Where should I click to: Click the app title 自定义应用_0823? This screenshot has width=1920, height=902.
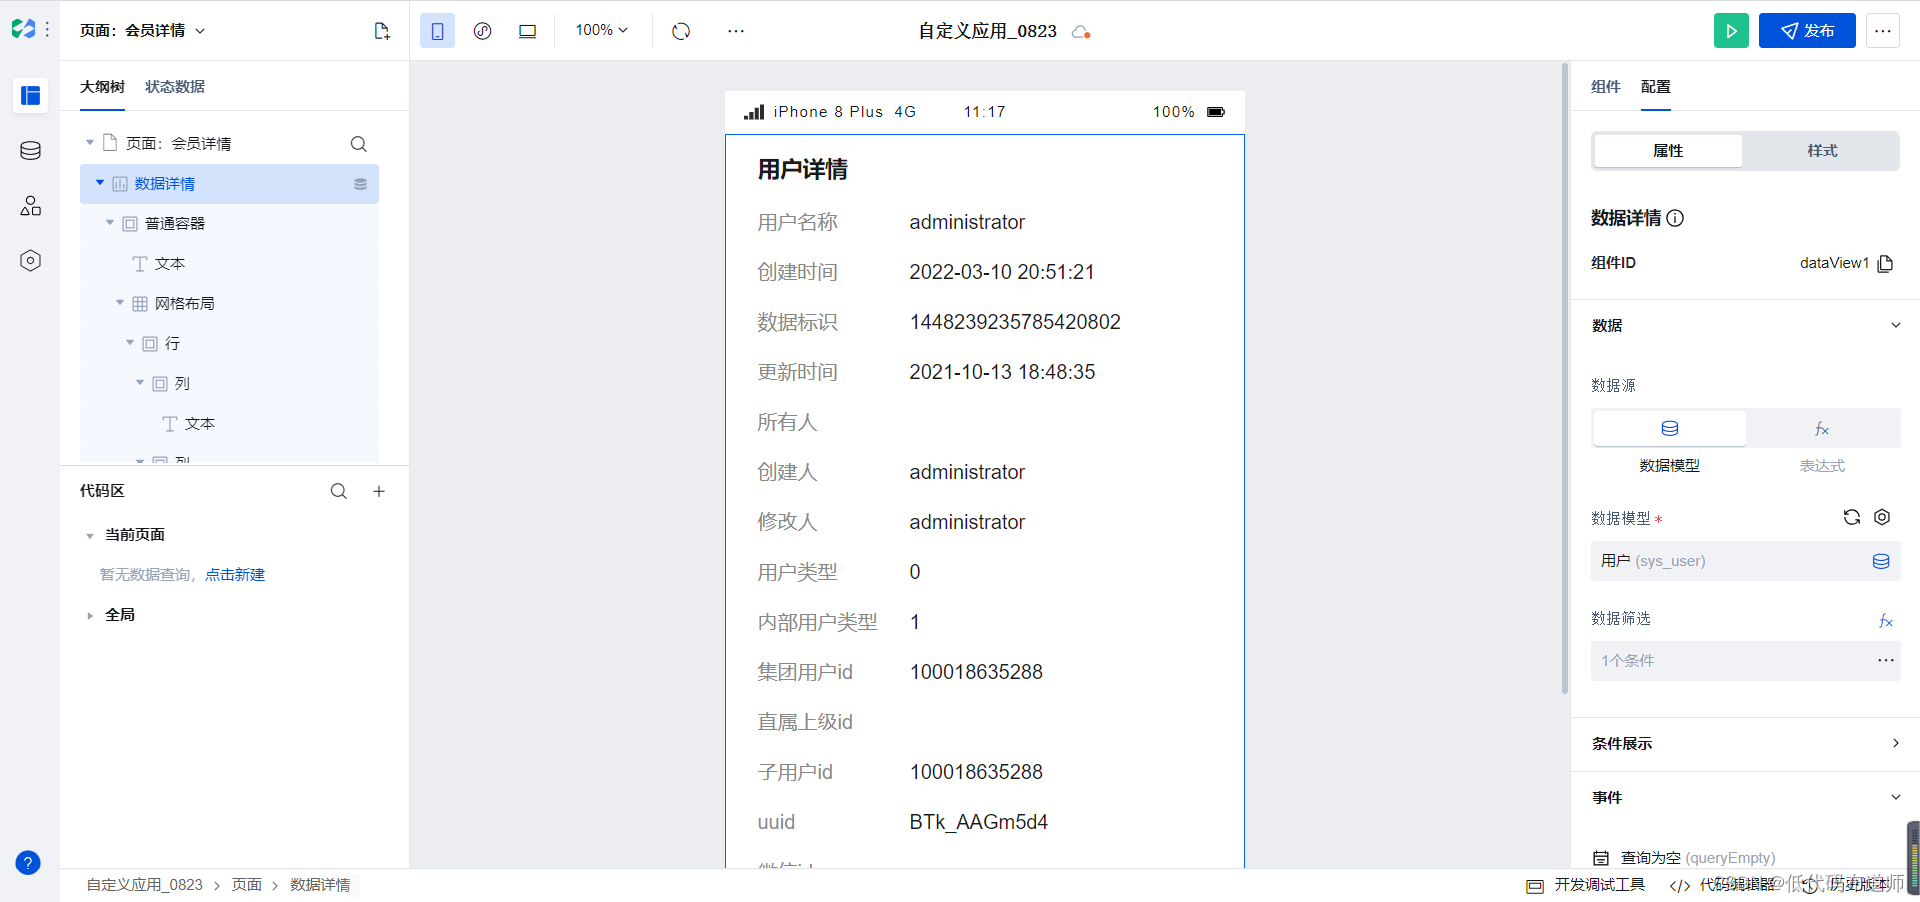coord(987,31)
